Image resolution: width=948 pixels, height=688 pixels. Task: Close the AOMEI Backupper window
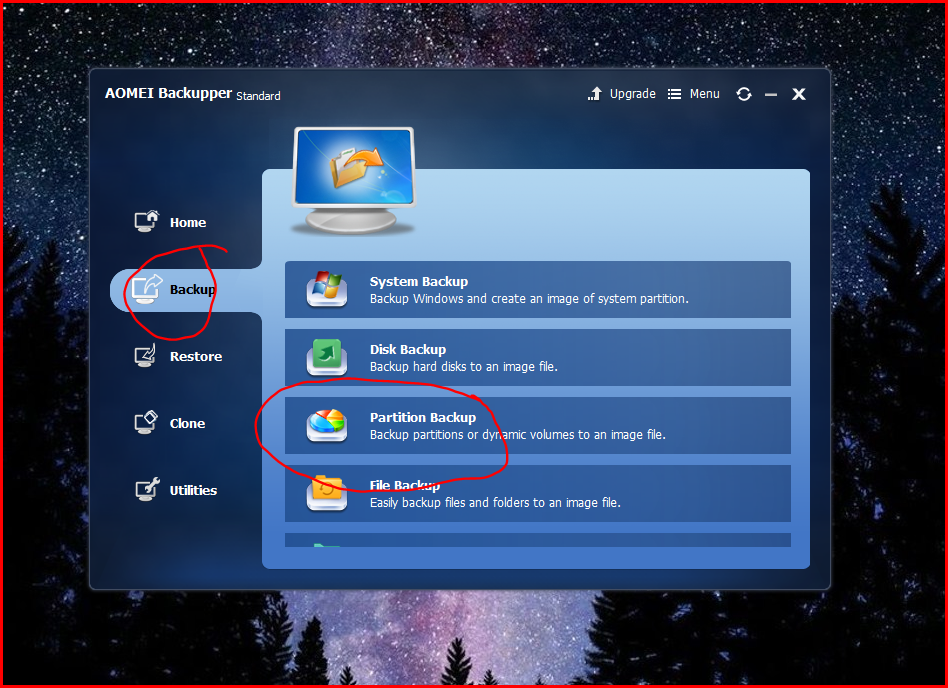(799, 94)
